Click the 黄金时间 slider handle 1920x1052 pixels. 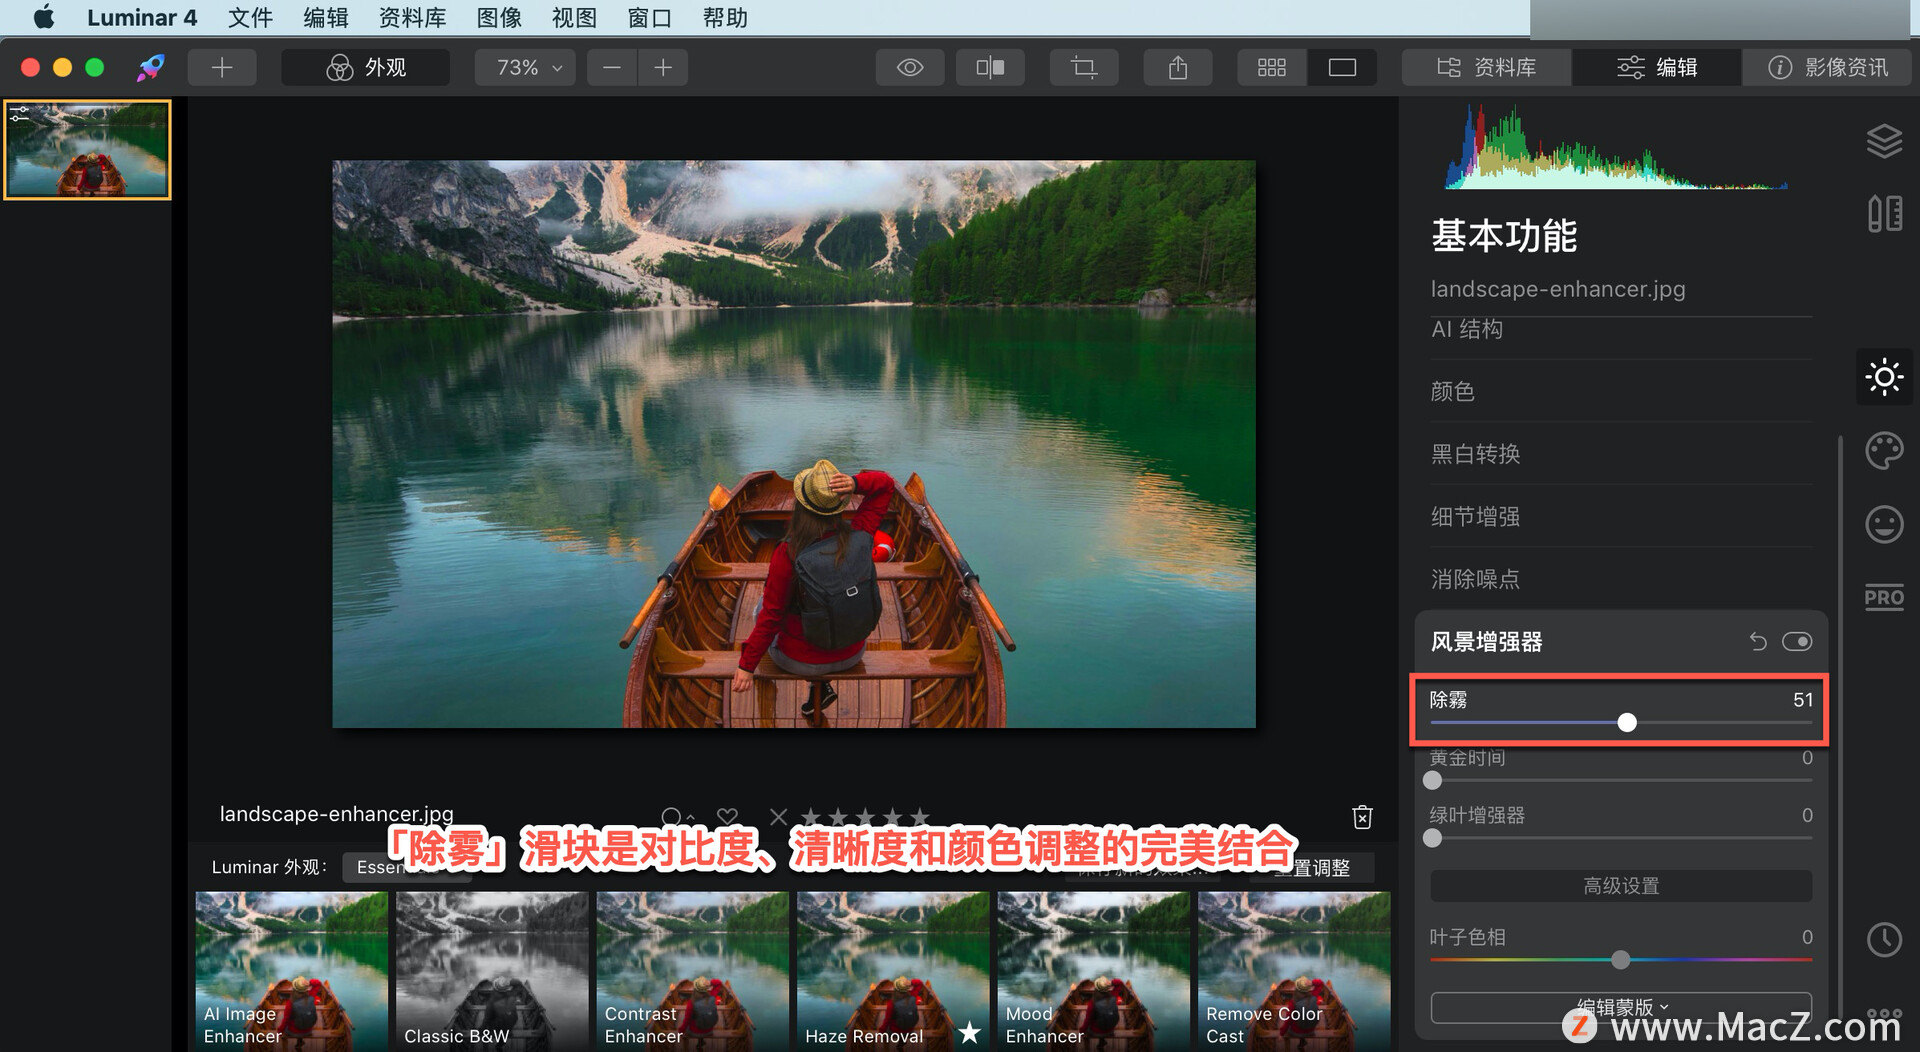(1433, 780)
